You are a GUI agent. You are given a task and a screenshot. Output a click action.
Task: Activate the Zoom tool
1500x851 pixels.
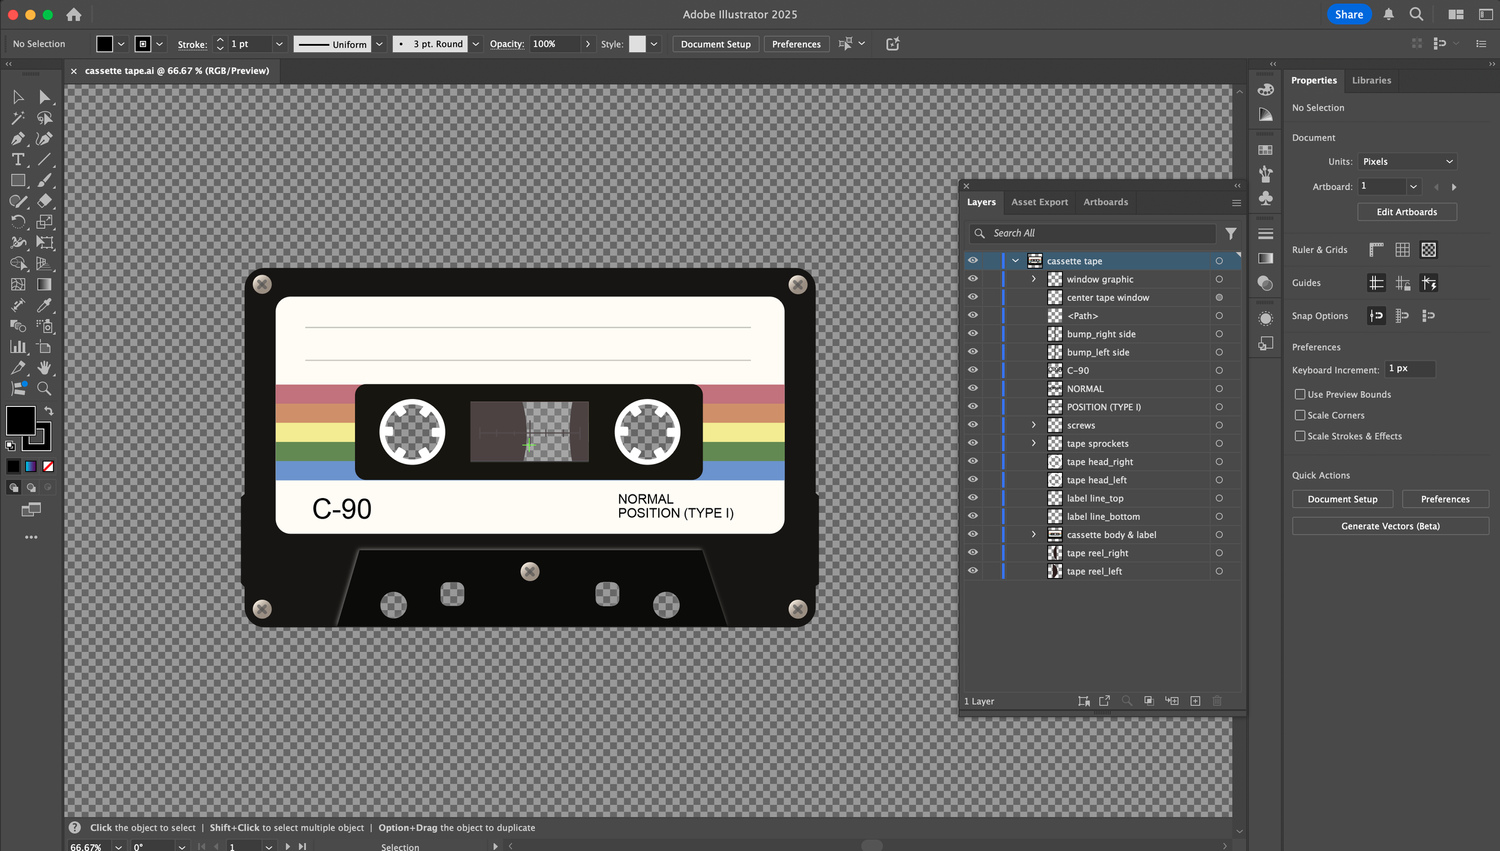[44, 388]
